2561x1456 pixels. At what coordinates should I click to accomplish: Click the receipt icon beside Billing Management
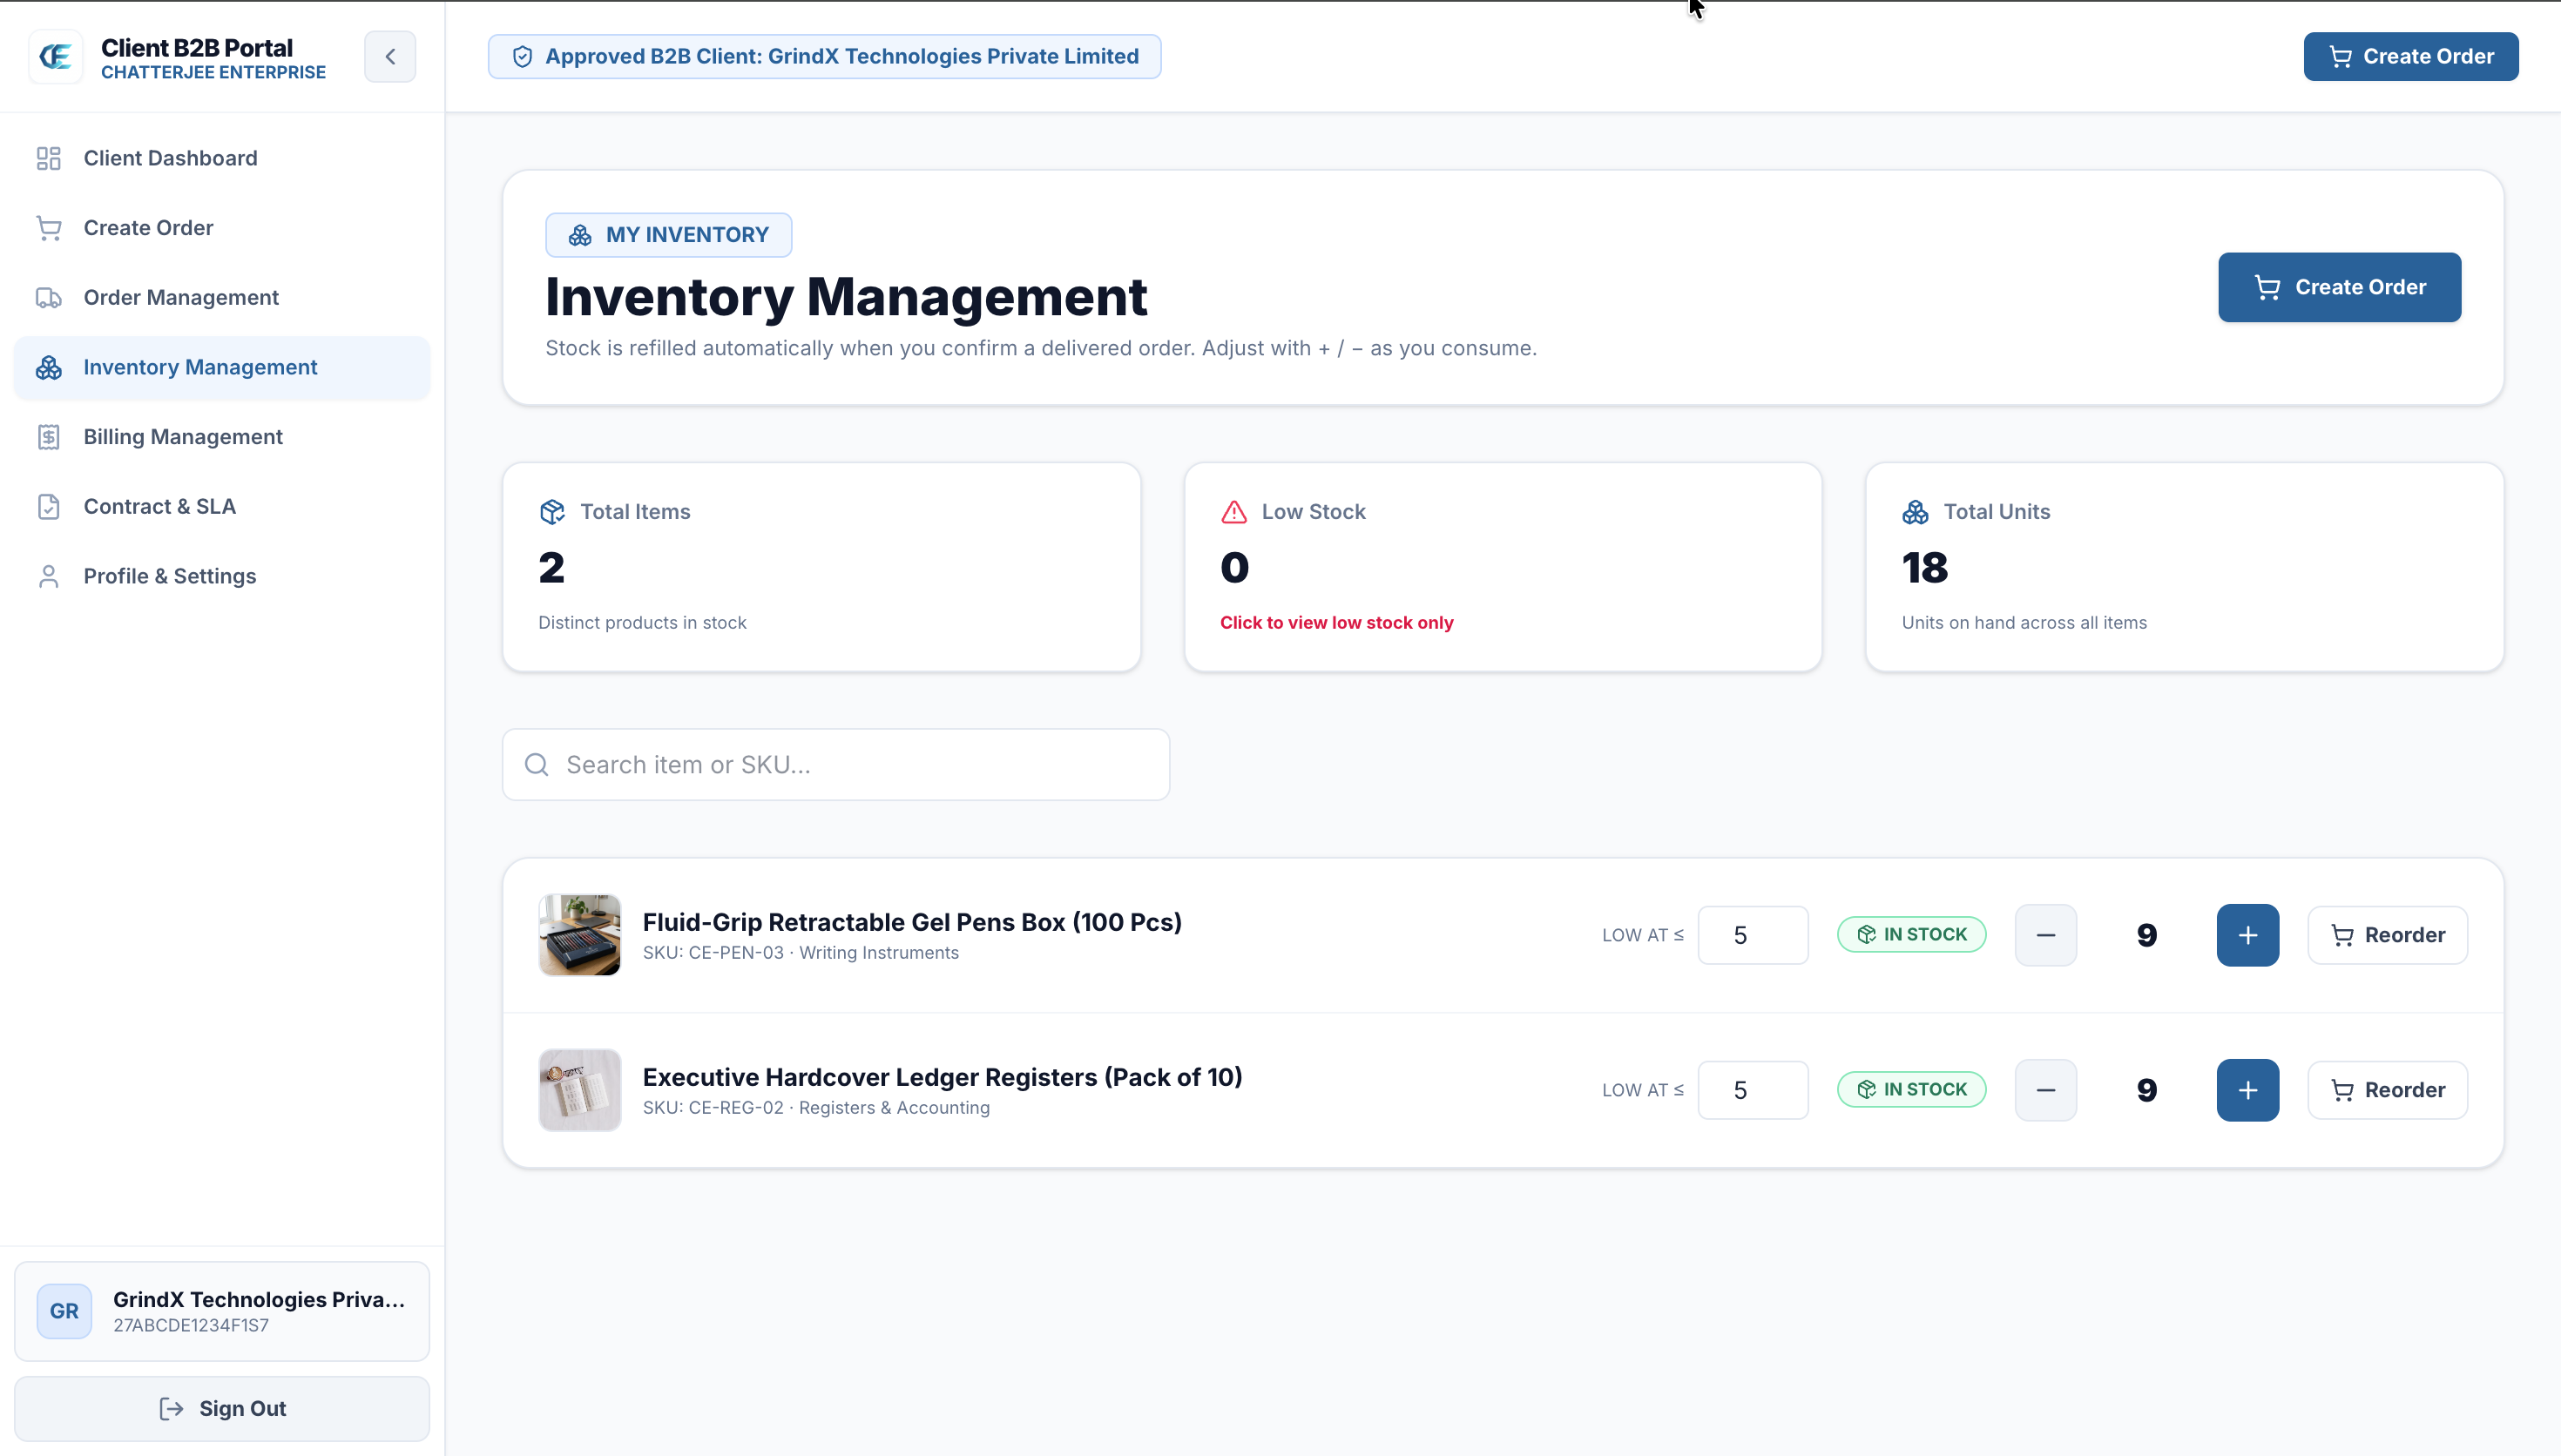(x=49, y=437)
